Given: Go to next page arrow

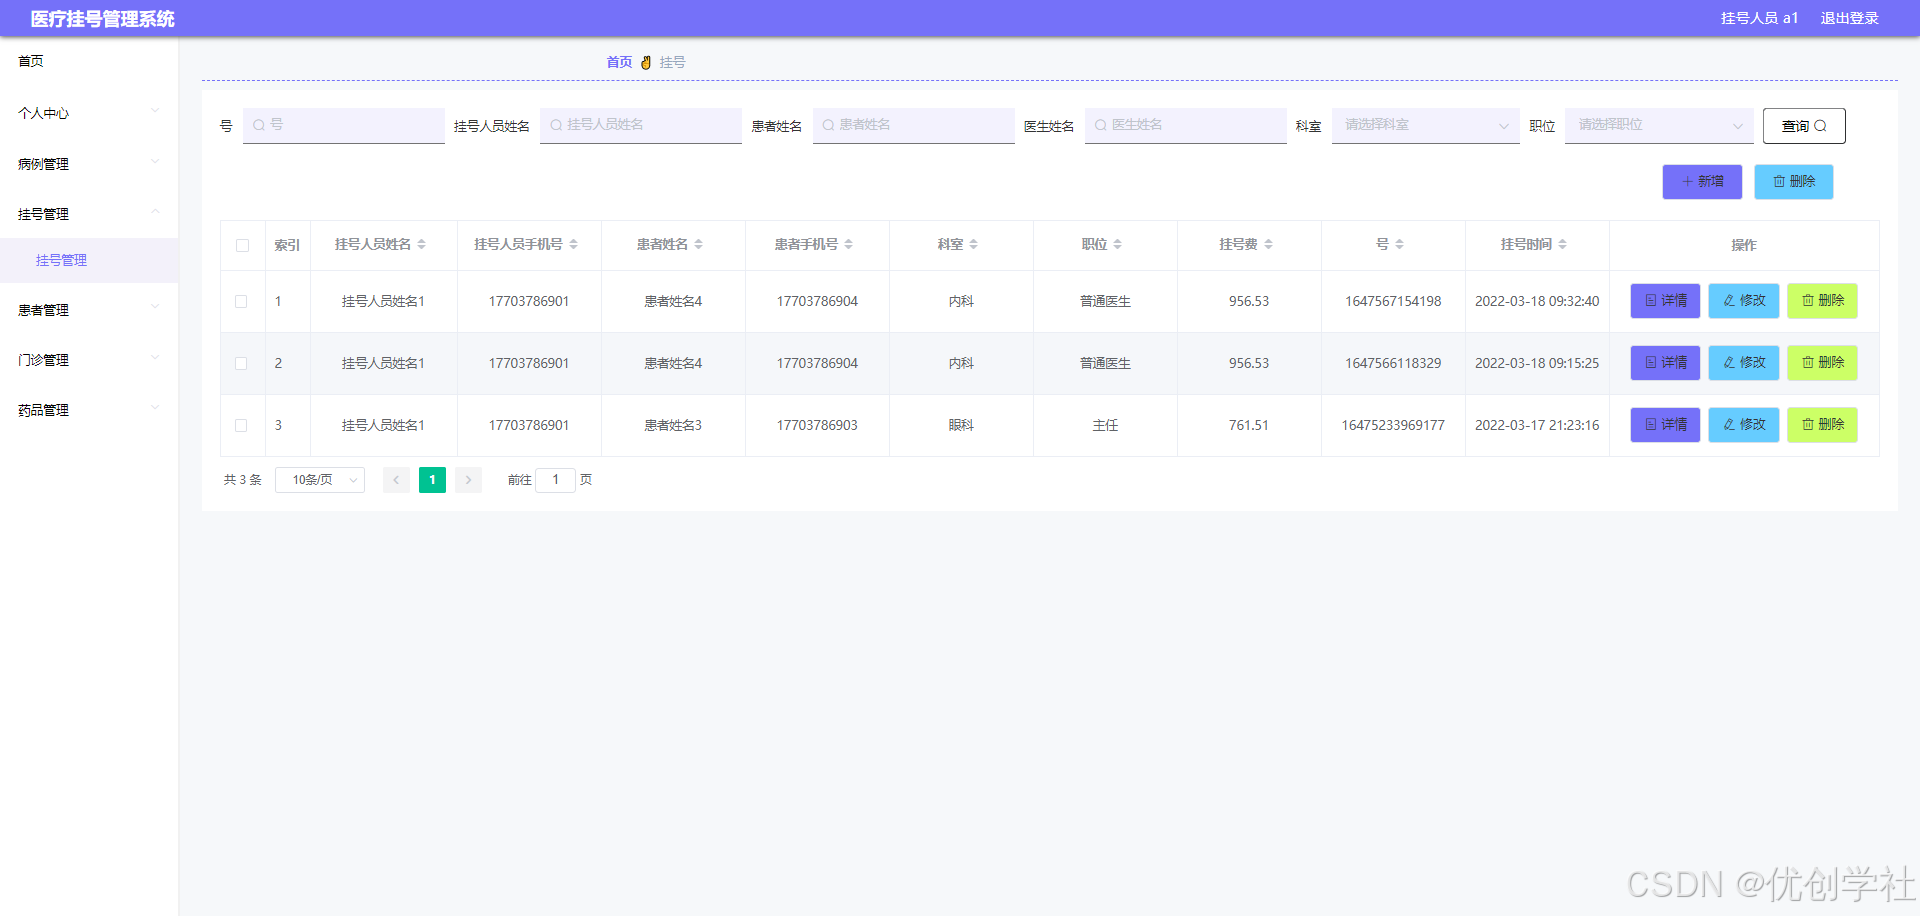Looking at the screenshot, I should (468, 480).
